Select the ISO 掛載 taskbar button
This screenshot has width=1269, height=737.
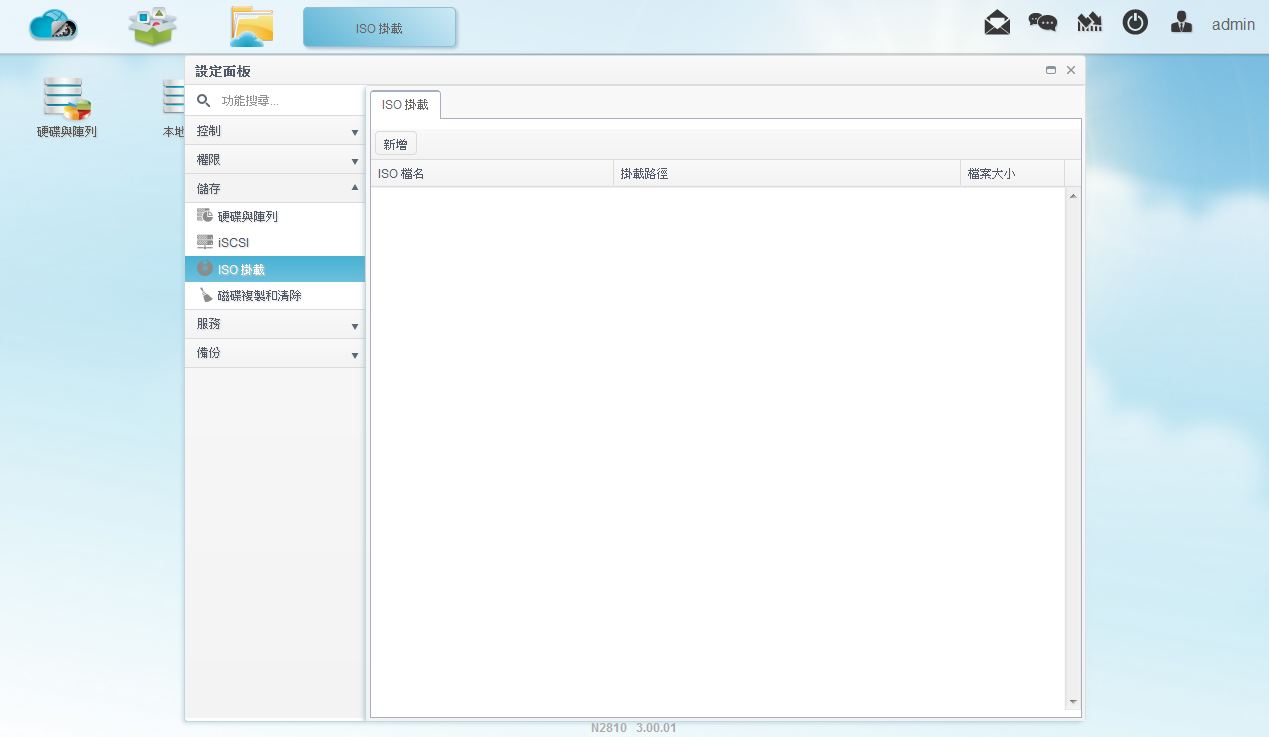(x=379, y=28)
